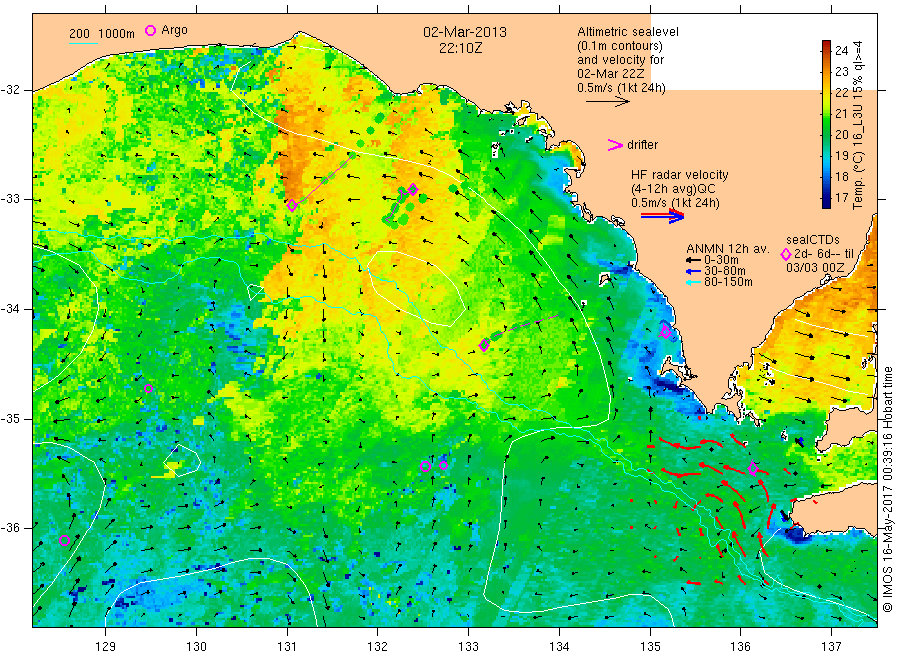Click the '03/03 00Z' legend text
Screen dimensions: 900x660
click(815, 268)
